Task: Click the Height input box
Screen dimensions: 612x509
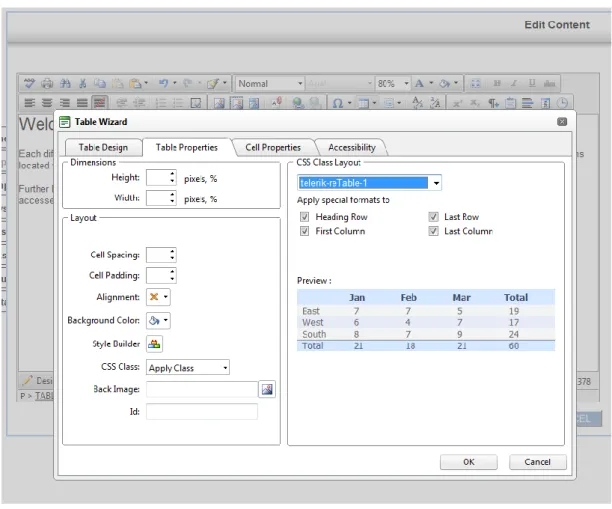Action: click(x=158, y=177)
